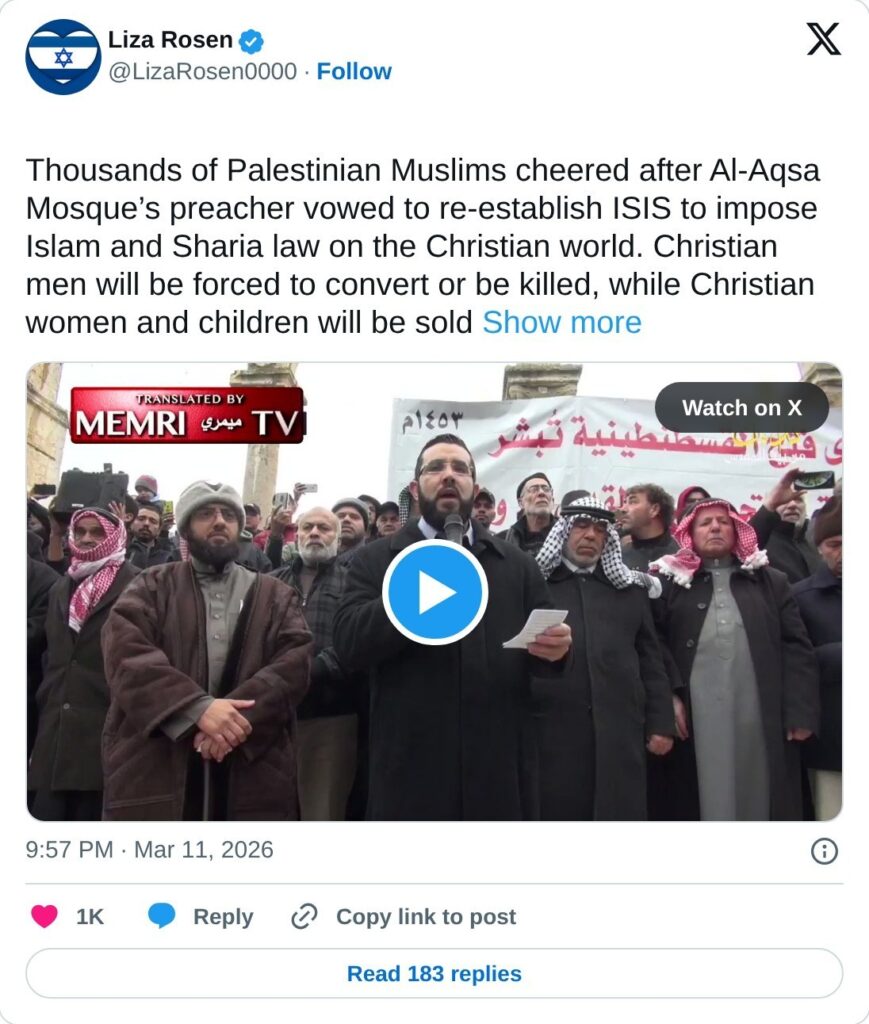Click the X logo icon
Image resolution: width=869 pixels, height=1024 pixels.
823,39
